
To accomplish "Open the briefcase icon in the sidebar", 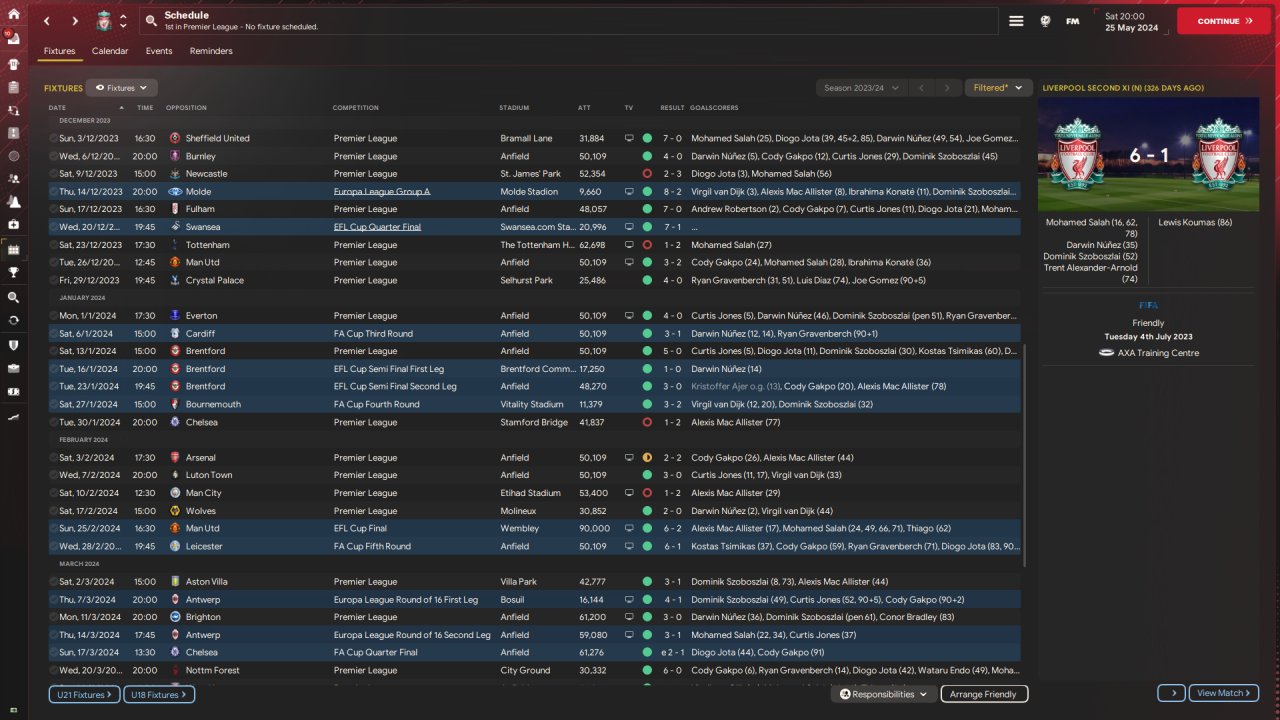I will coord(14,367).
